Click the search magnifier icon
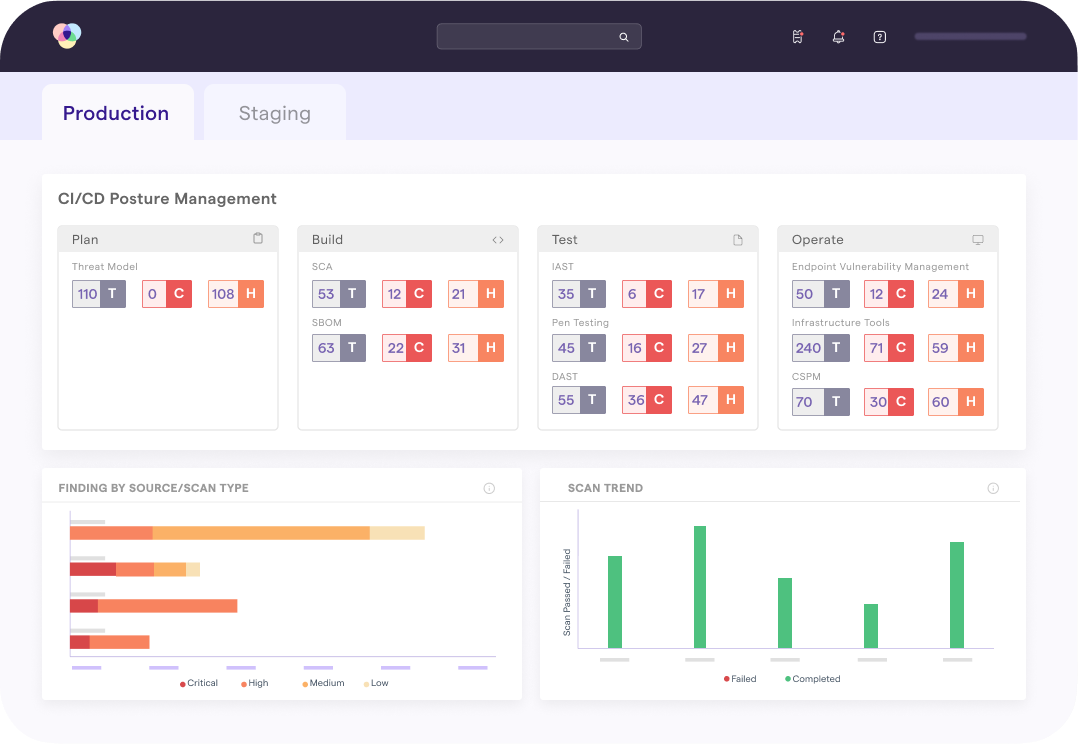 (624, 36)
